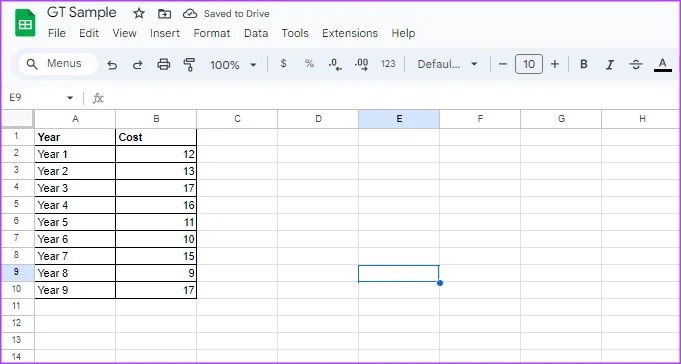
Task: Toggle bold formatting
Action: click(x=584, y=64)
